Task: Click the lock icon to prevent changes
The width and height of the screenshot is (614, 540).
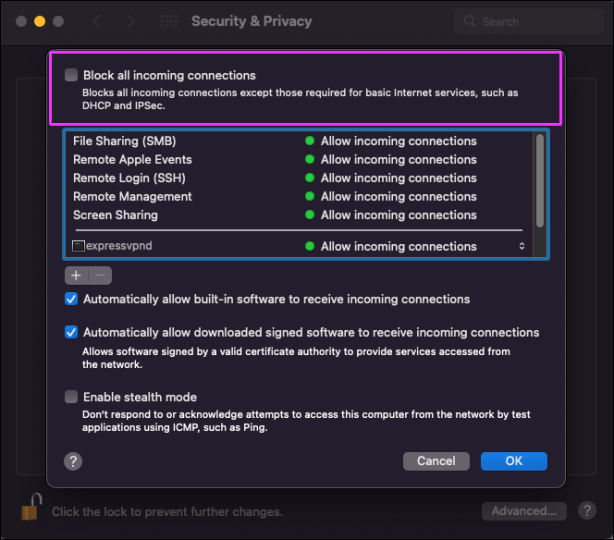Action: (31, 510)
